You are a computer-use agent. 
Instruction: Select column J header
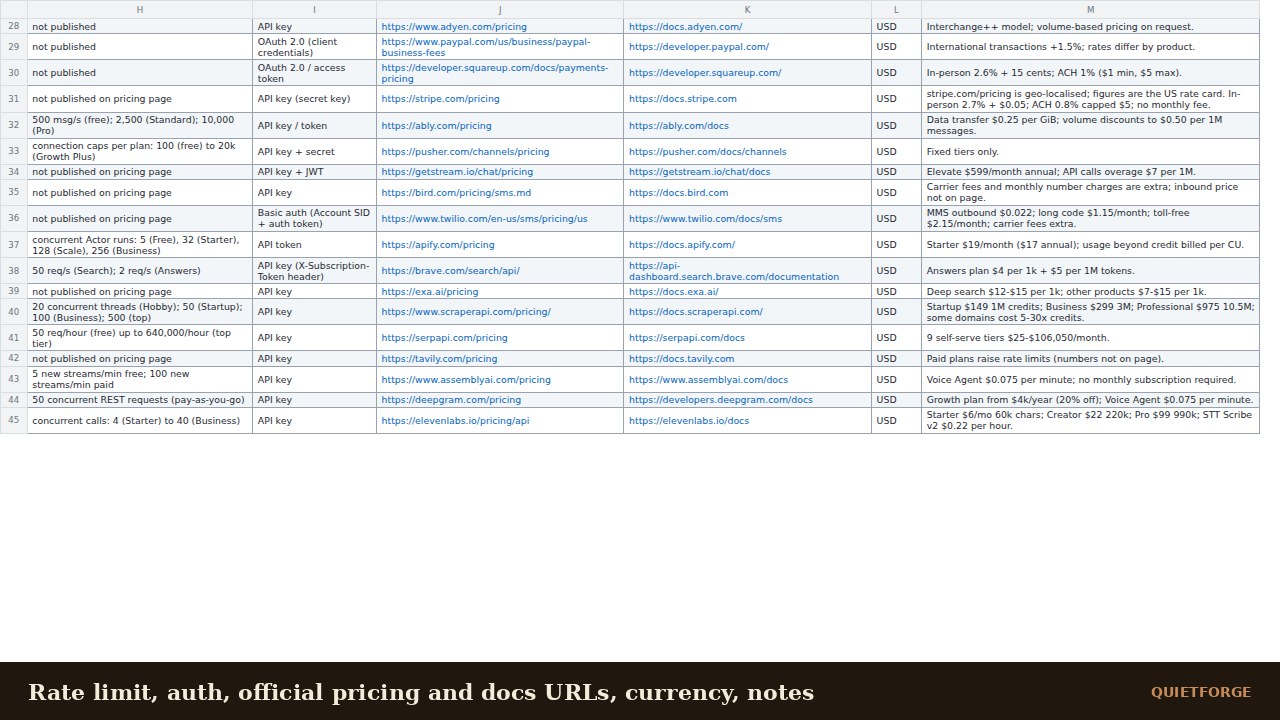[x=500, y=10]
